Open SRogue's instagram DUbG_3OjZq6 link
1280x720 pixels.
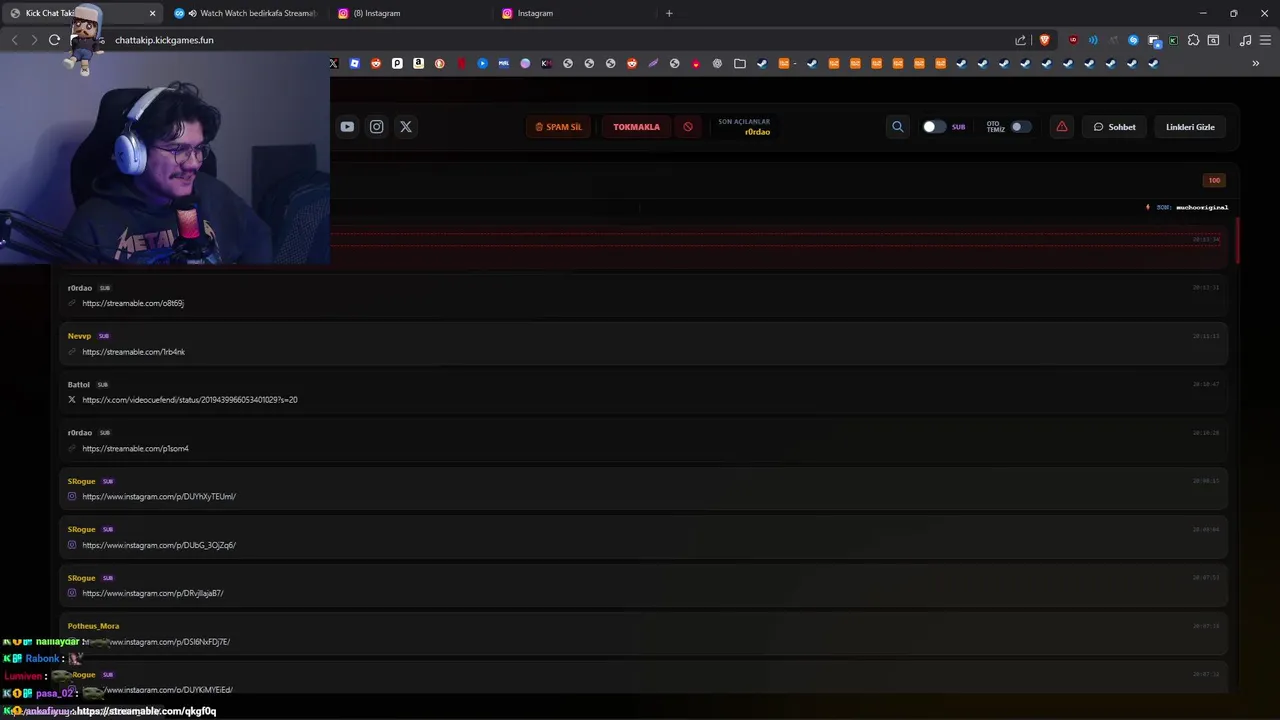pos(159,545)
